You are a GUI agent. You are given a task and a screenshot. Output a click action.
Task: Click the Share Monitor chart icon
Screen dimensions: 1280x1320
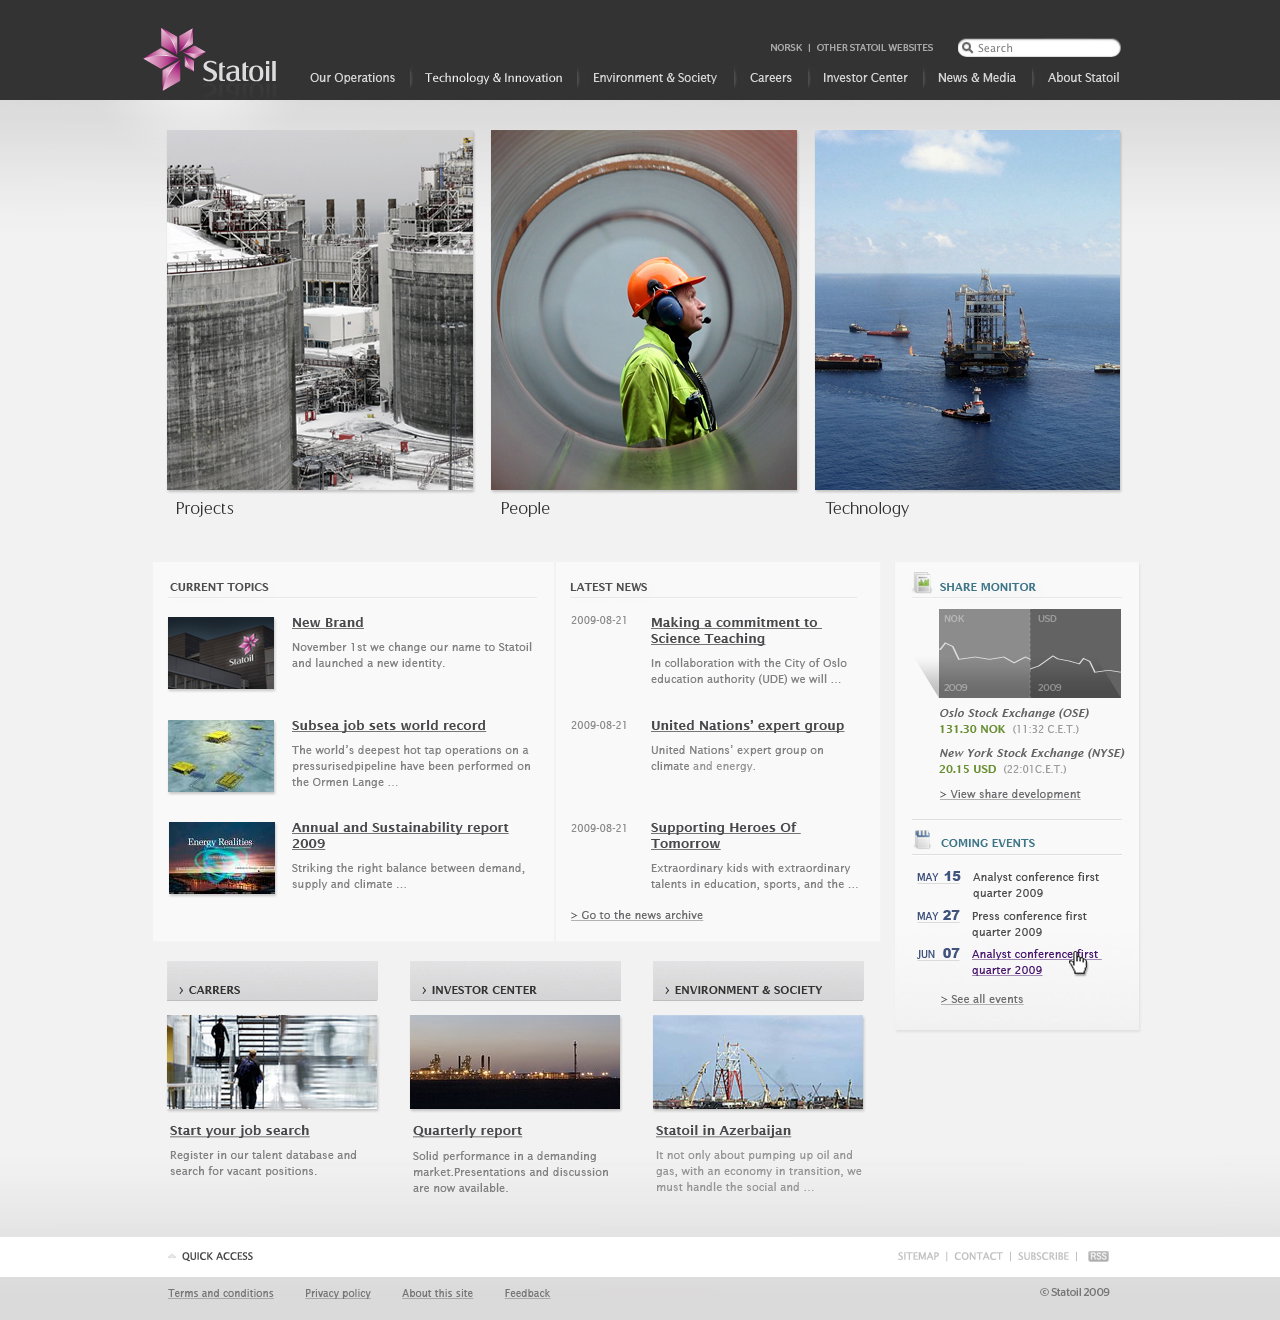coord(922,583)
